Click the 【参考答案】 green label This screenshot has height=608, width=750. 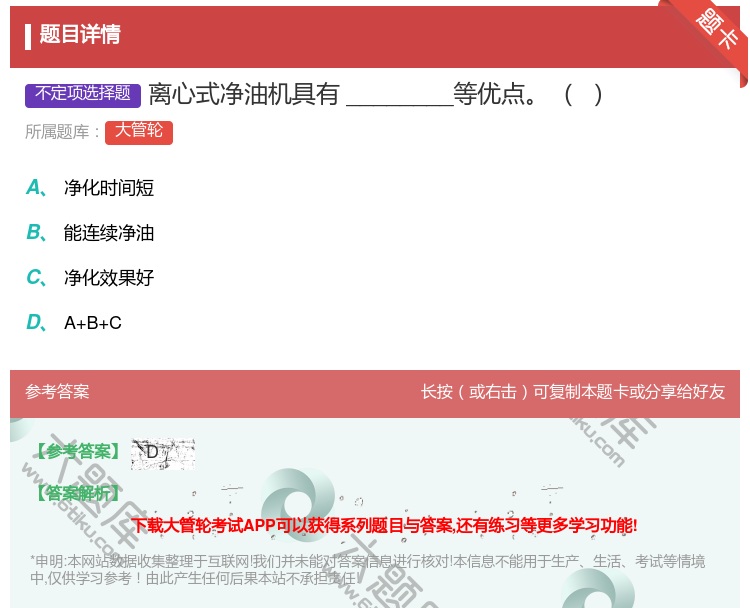pyautogui.click(x=78, y=451)
